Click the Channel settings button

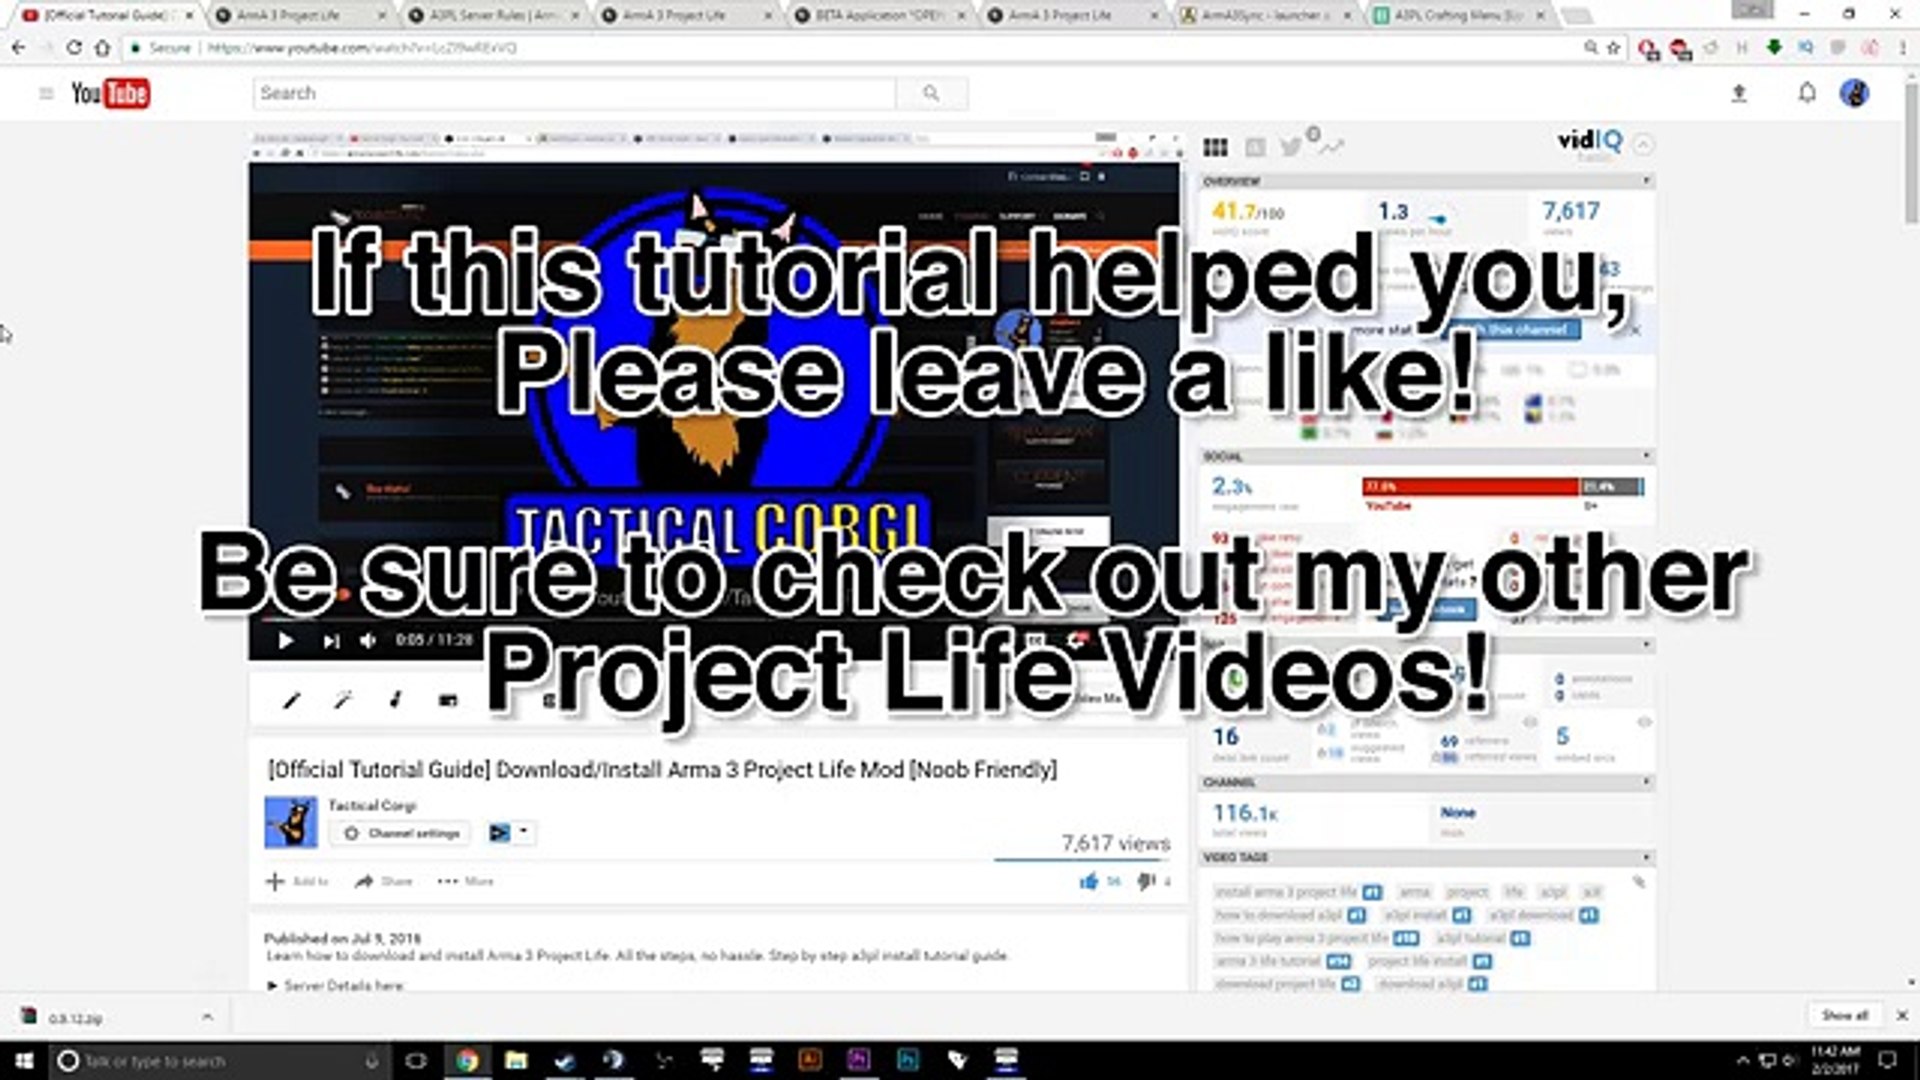point(401,833)
